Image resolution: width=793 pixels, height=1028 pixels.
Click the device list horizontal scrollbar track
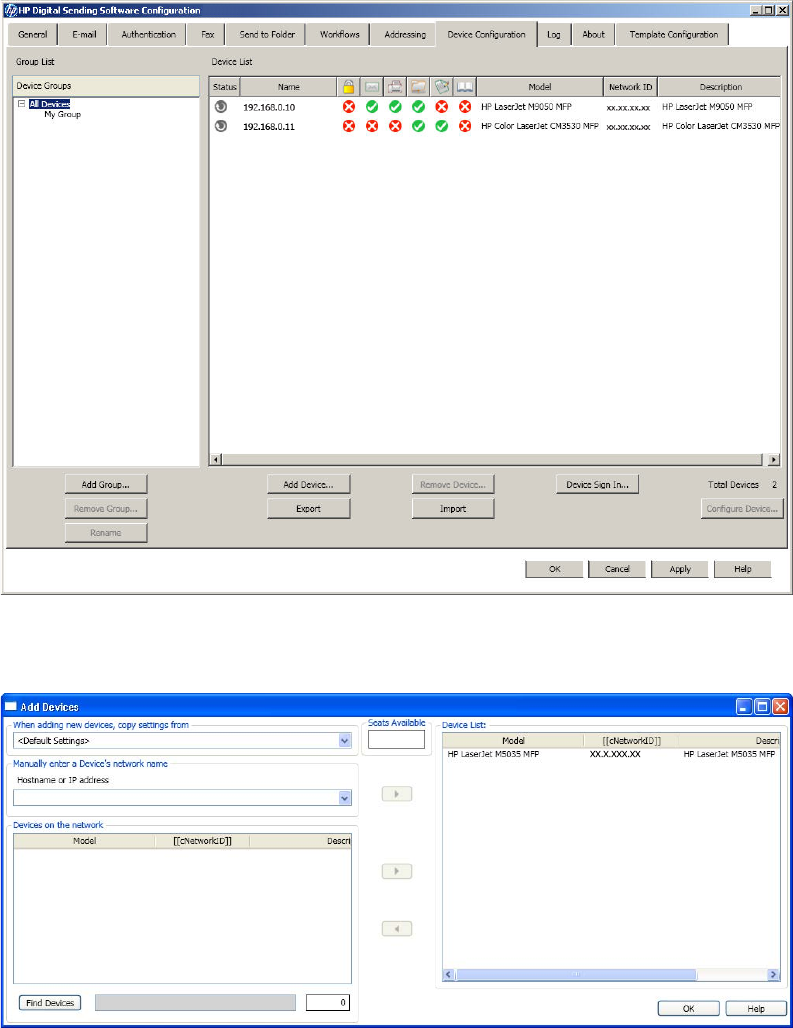coord(492,460)
